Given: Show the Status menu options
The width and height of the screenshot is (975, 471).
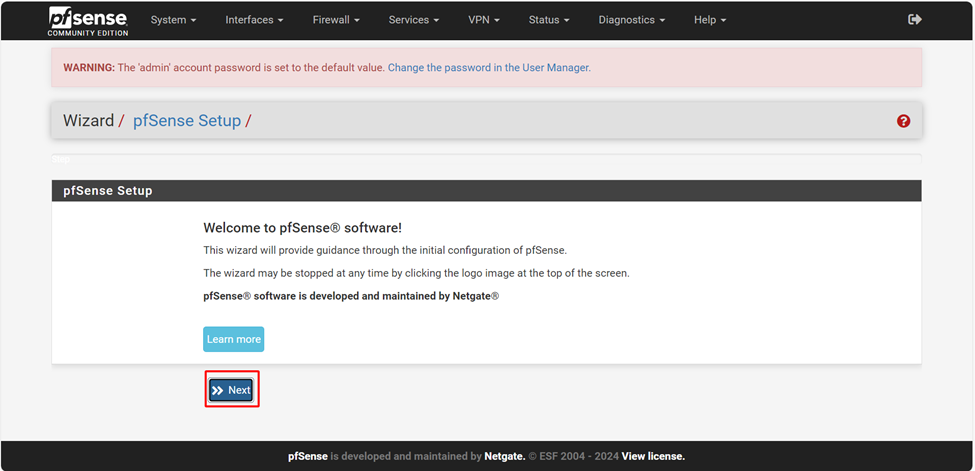Looking at the screenshot, I should click(549, 20).
